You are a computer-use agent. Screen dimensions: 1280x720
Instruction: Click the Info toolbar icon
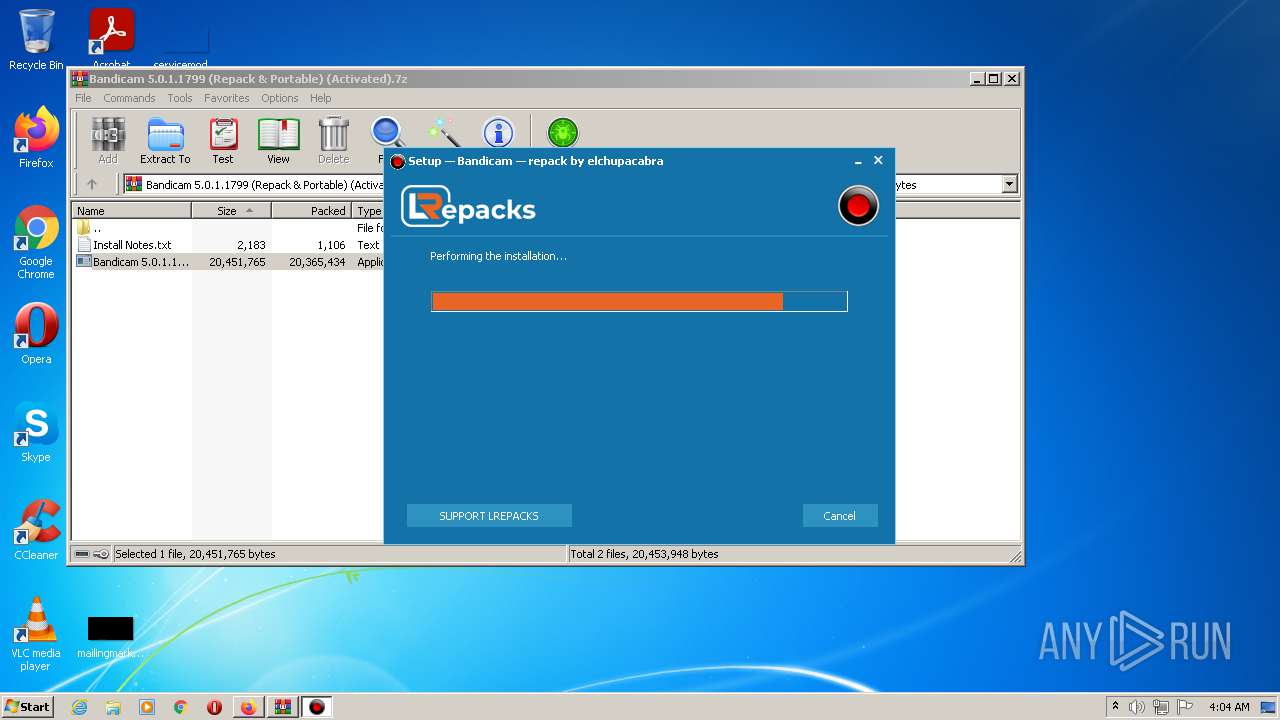[x=498, y=131]
